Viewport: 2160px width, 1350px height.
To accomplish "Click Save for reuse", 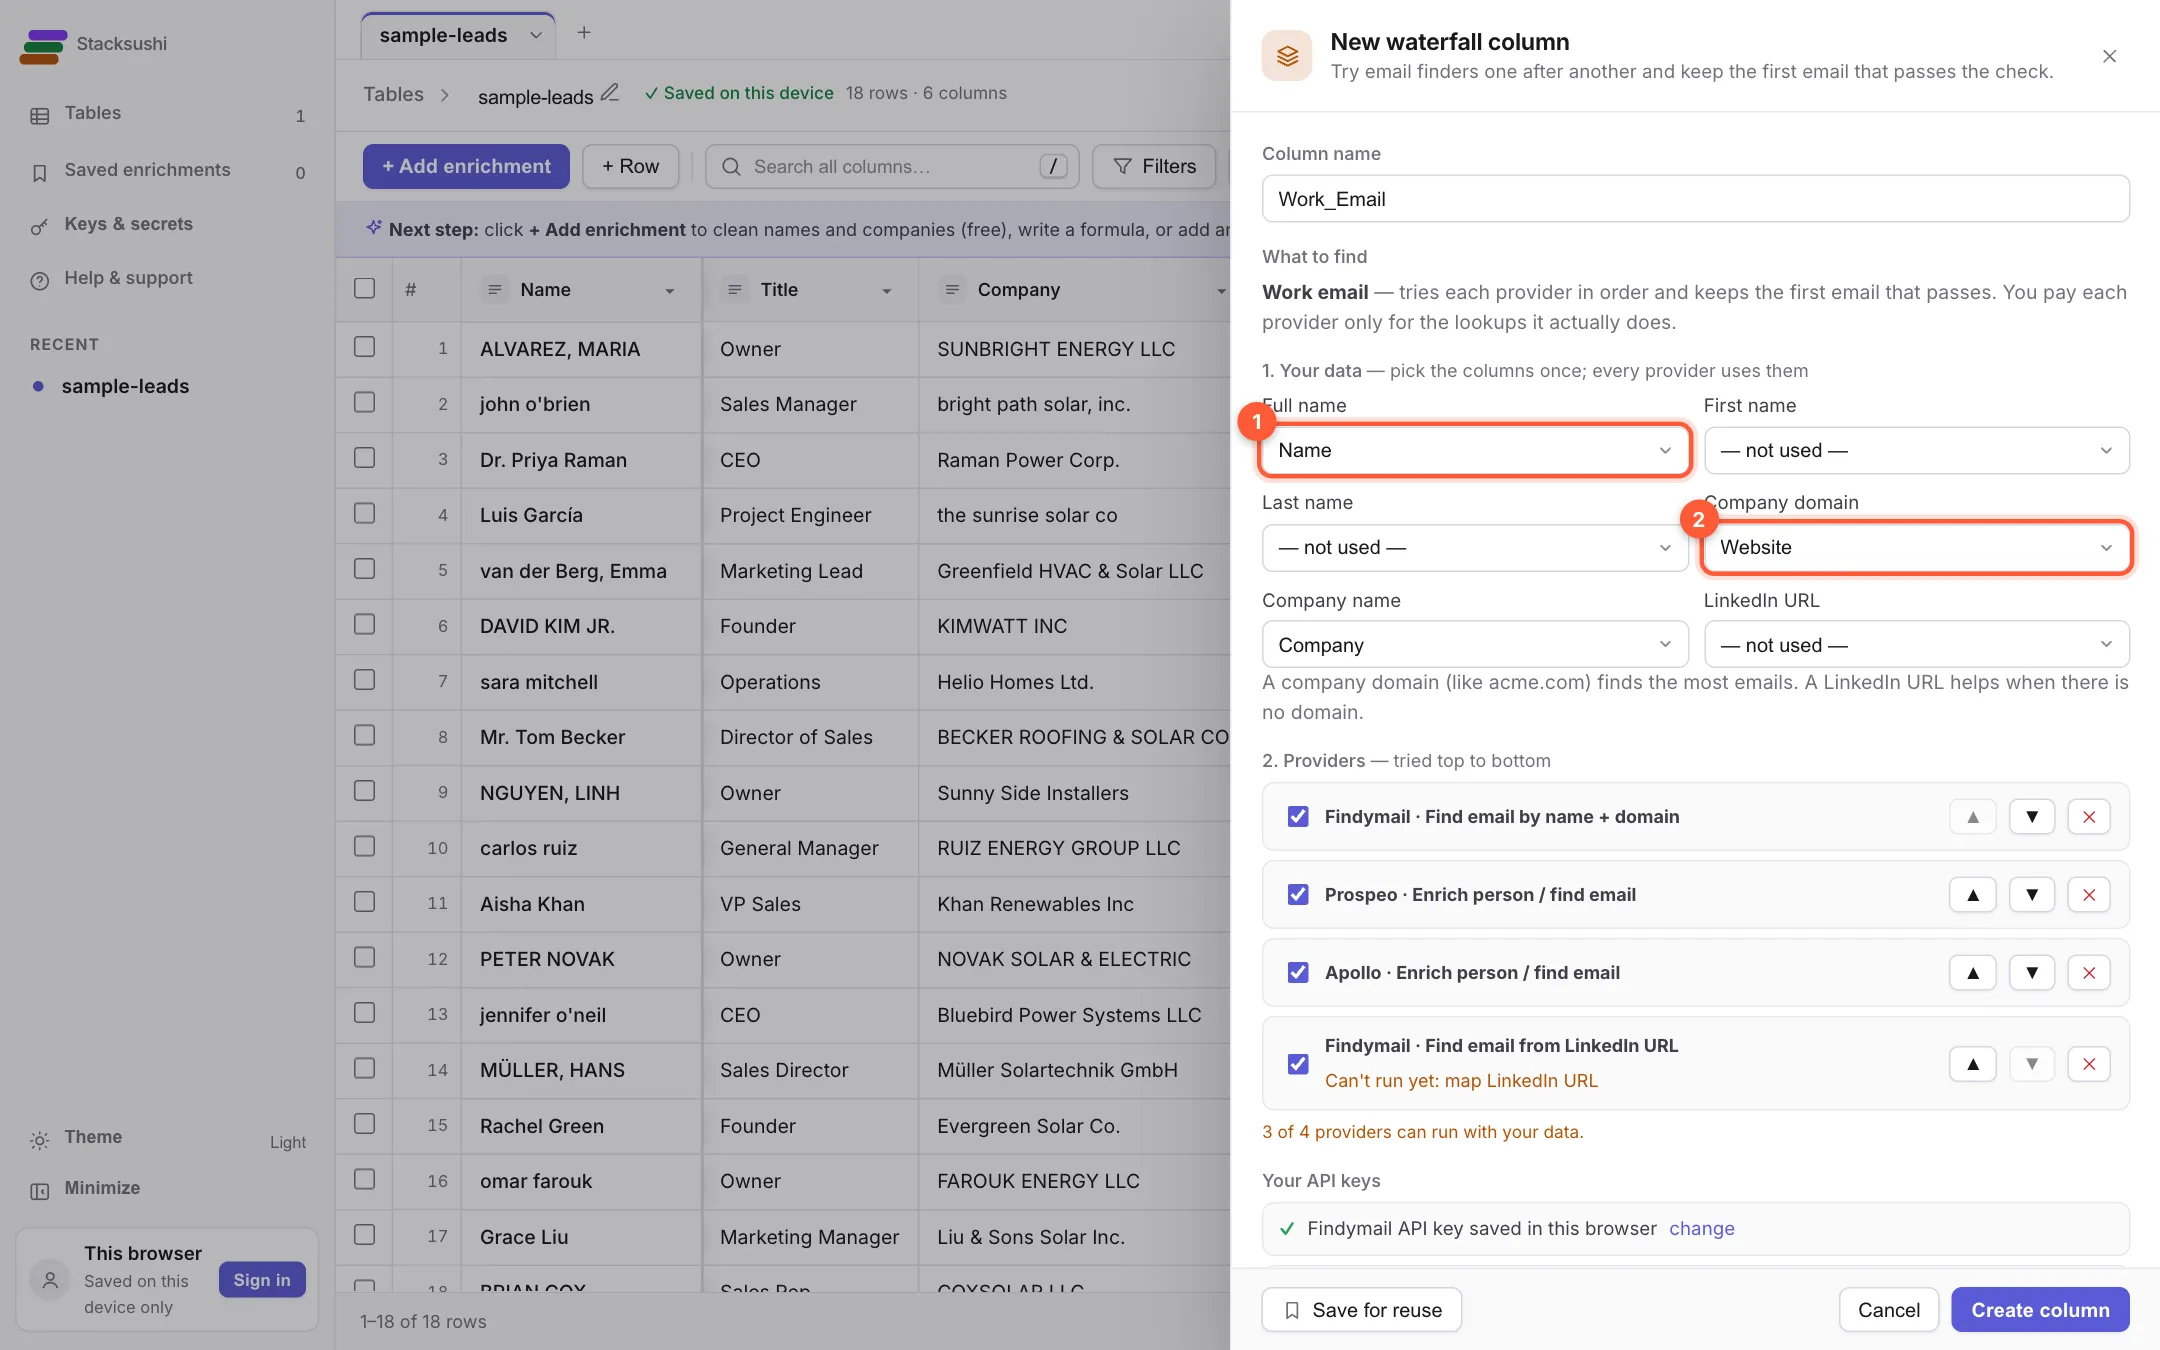I will point(1361,1310).
